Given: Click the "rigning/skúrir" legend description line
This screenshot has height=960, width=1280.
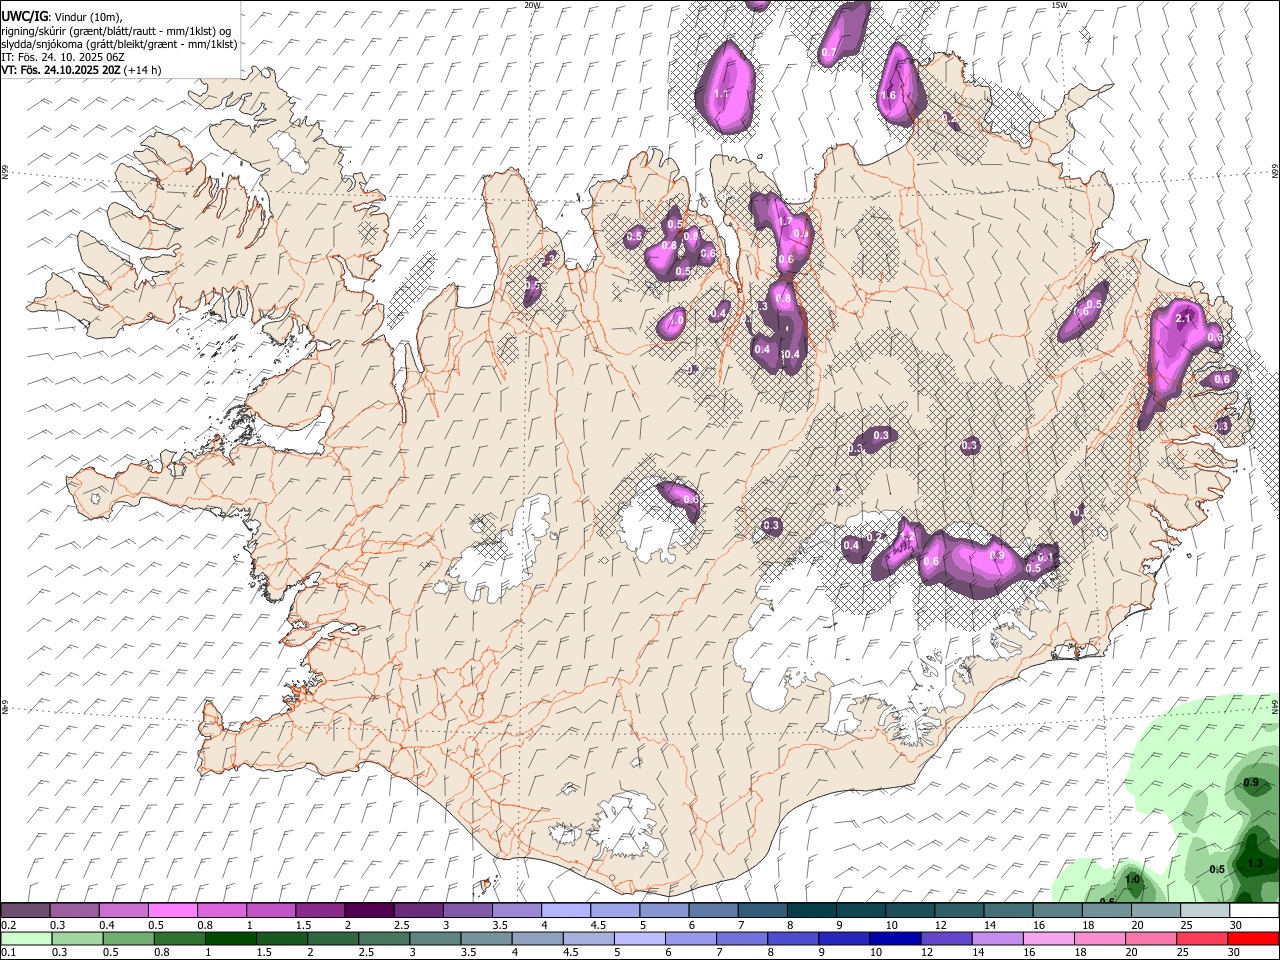Looking at the screenshot, I should click(x=116, y=30).
